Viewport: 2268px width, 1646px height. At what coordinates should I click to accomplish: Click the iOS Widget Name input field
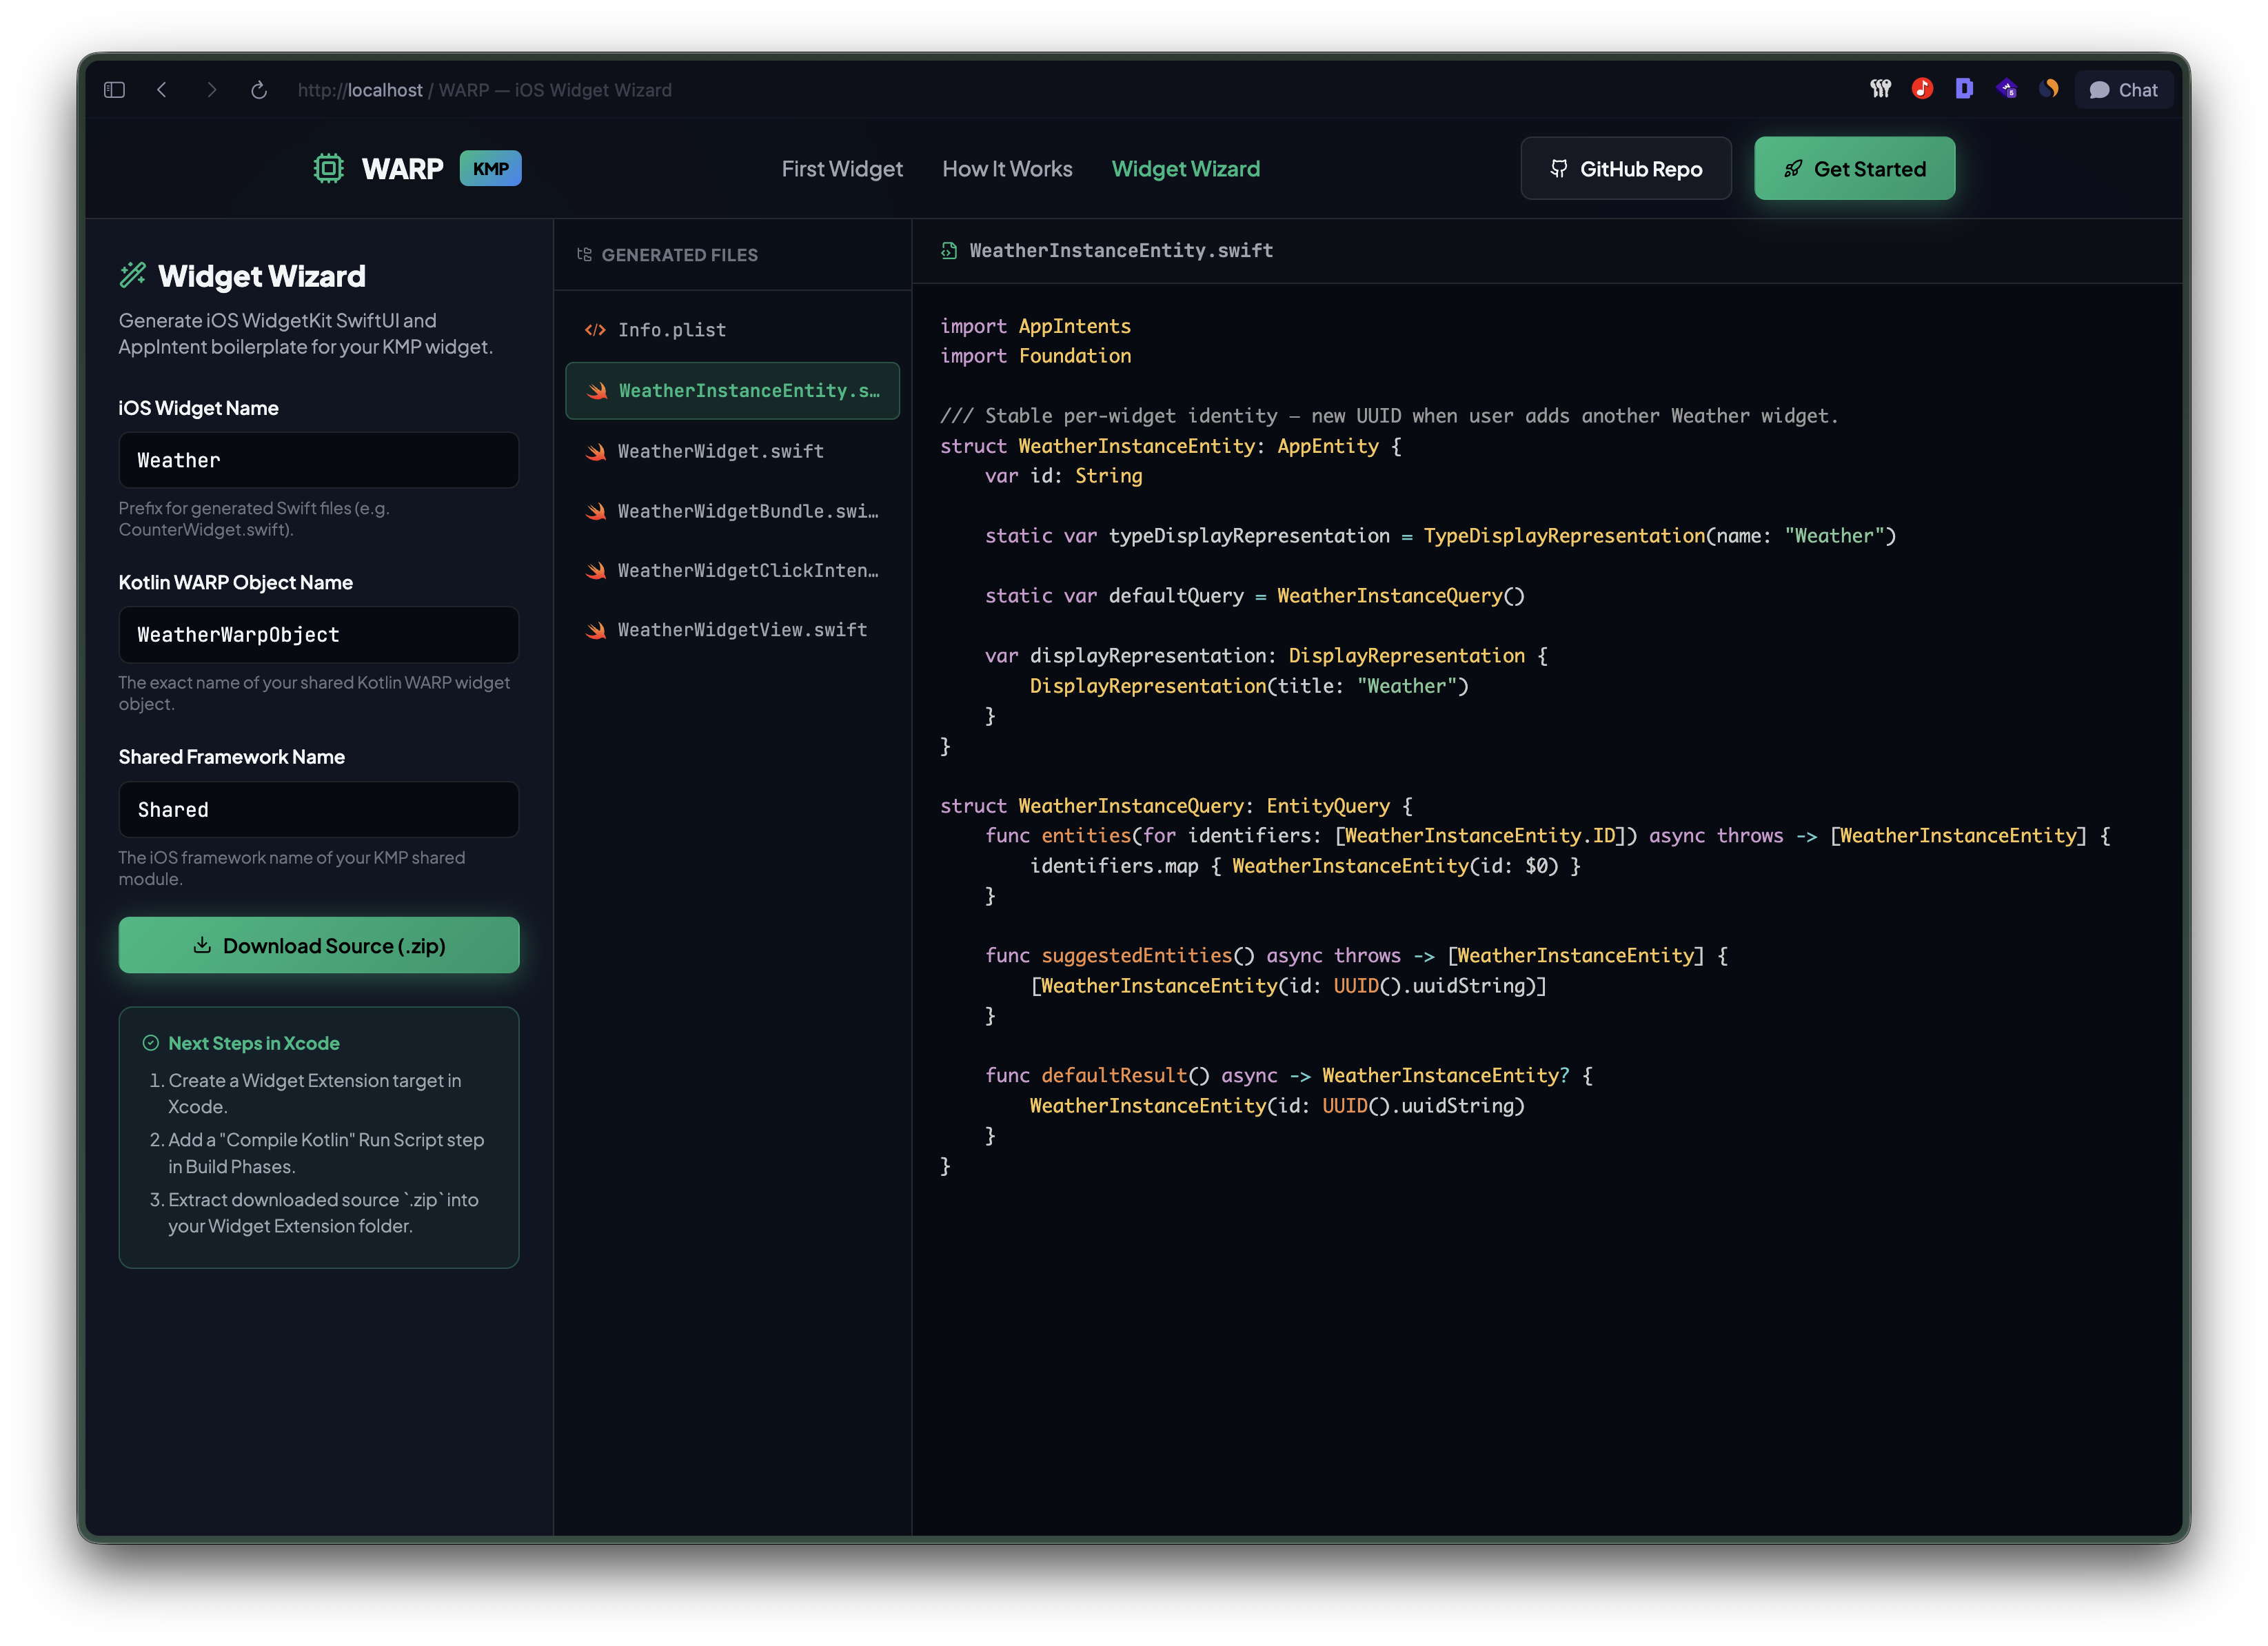(x=319, y=460)
